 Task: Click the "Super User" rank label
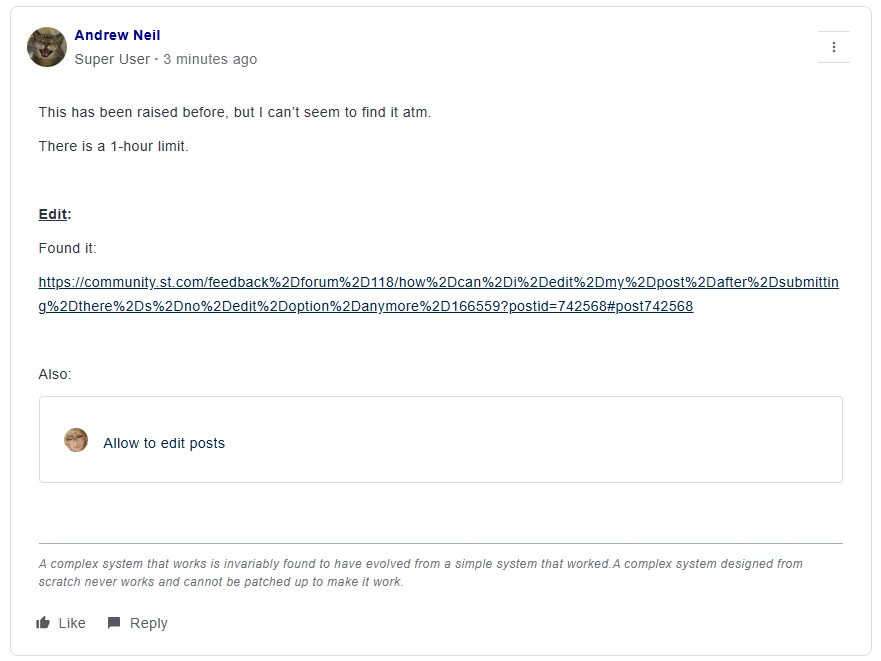(112, 59)
